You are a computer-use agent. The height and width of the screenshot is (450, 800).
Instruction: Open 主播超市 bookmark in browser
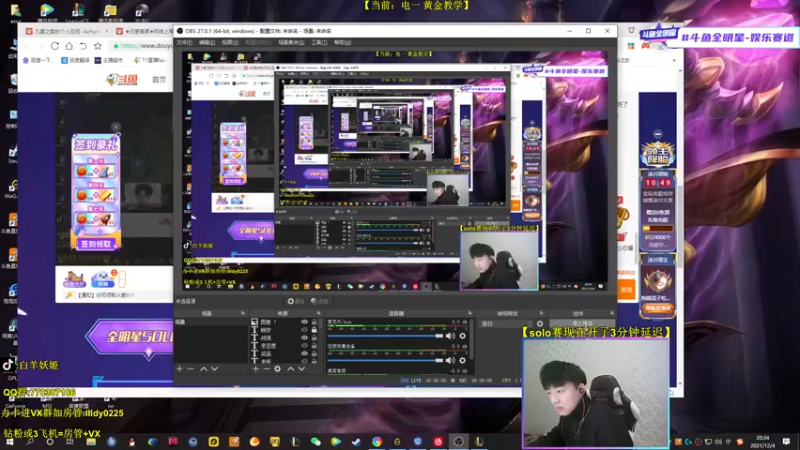(x=109, y=60)
